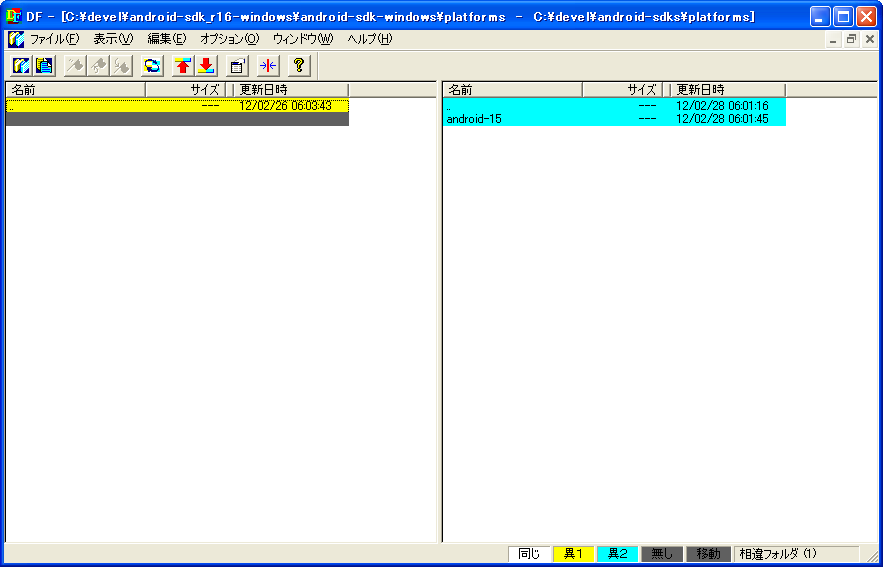Open help via yellow question mark icon
The image size is (883, 567).
click(x=299, y=66)
